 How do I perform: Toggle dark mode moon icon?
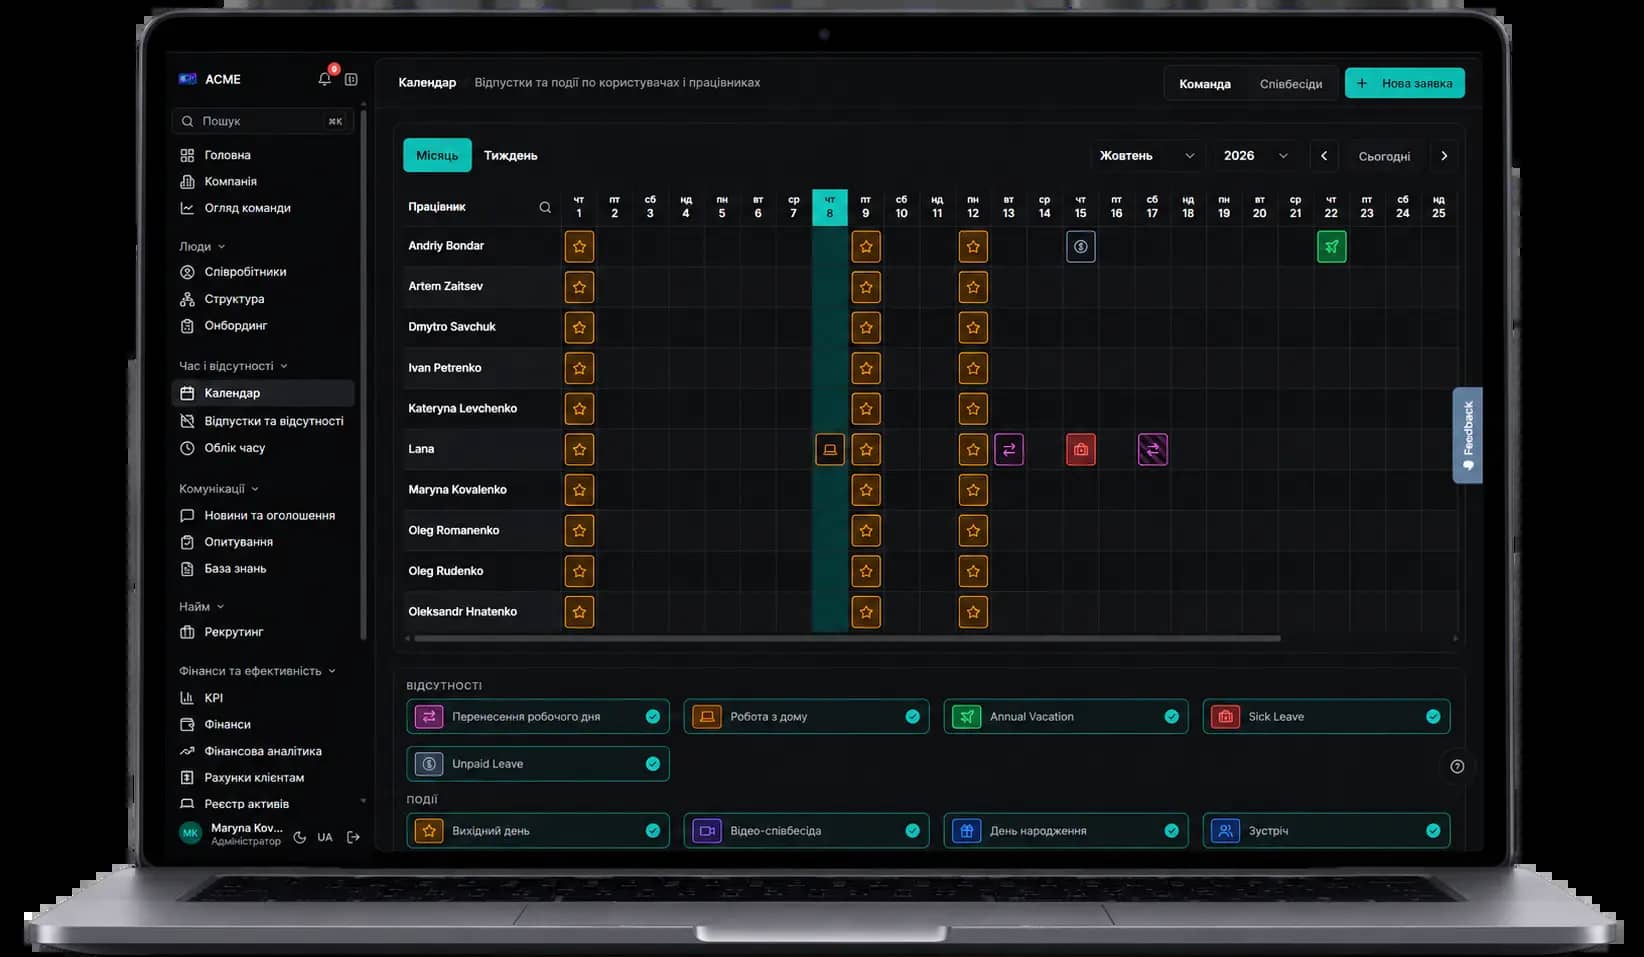(299, 837)
